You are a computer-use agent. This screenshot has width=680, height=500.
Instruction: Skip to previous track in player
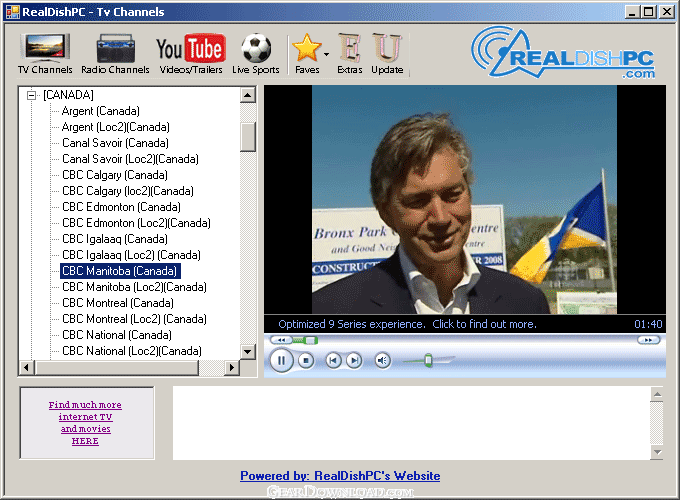click(x=333, y=360)
